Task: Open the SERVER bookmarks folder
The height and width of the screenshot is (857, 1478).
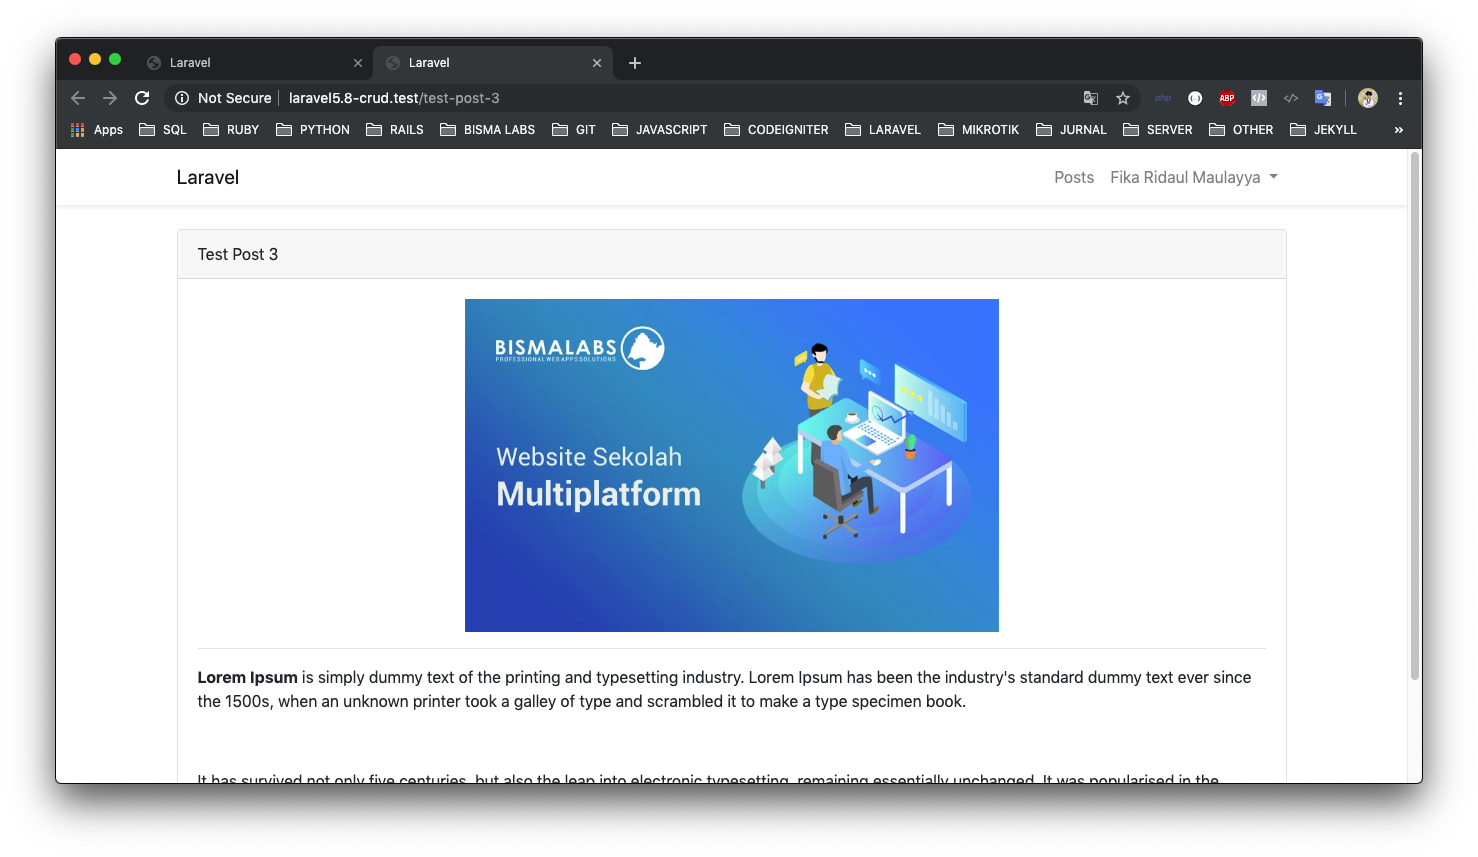Action: (1158, 130)
